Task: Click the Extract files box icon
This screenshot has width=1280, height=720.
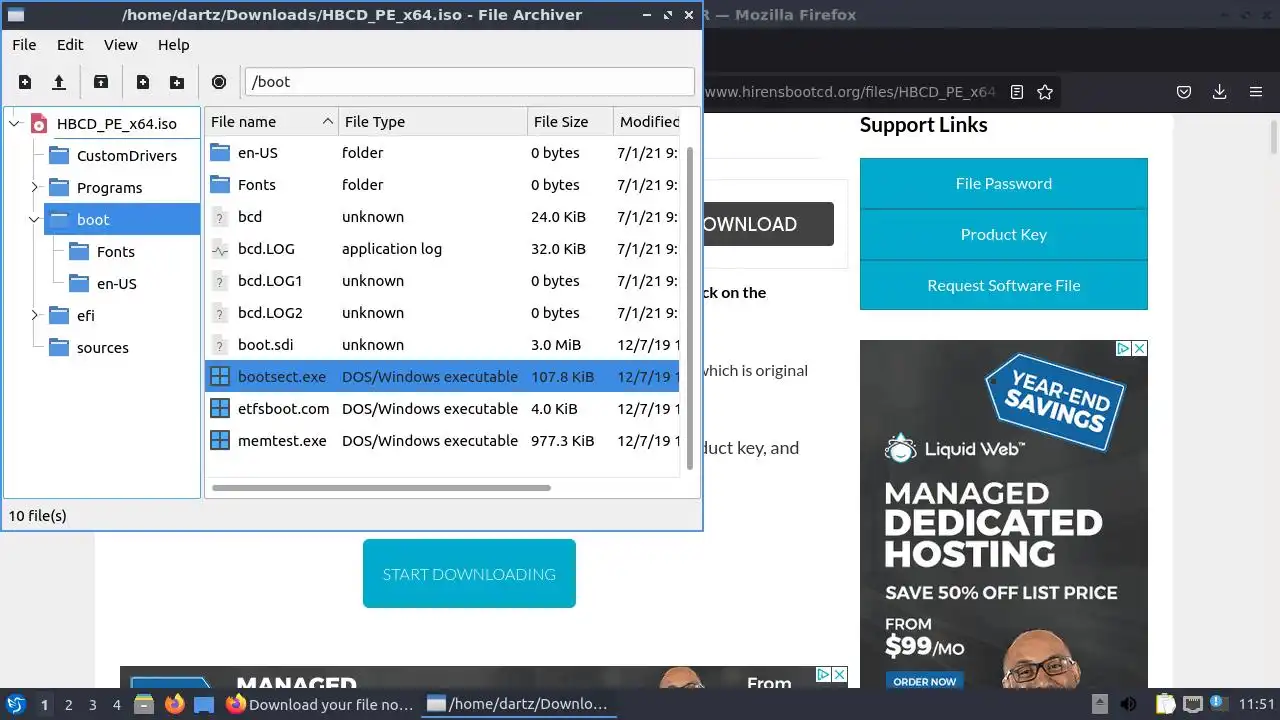Action: 101,82
